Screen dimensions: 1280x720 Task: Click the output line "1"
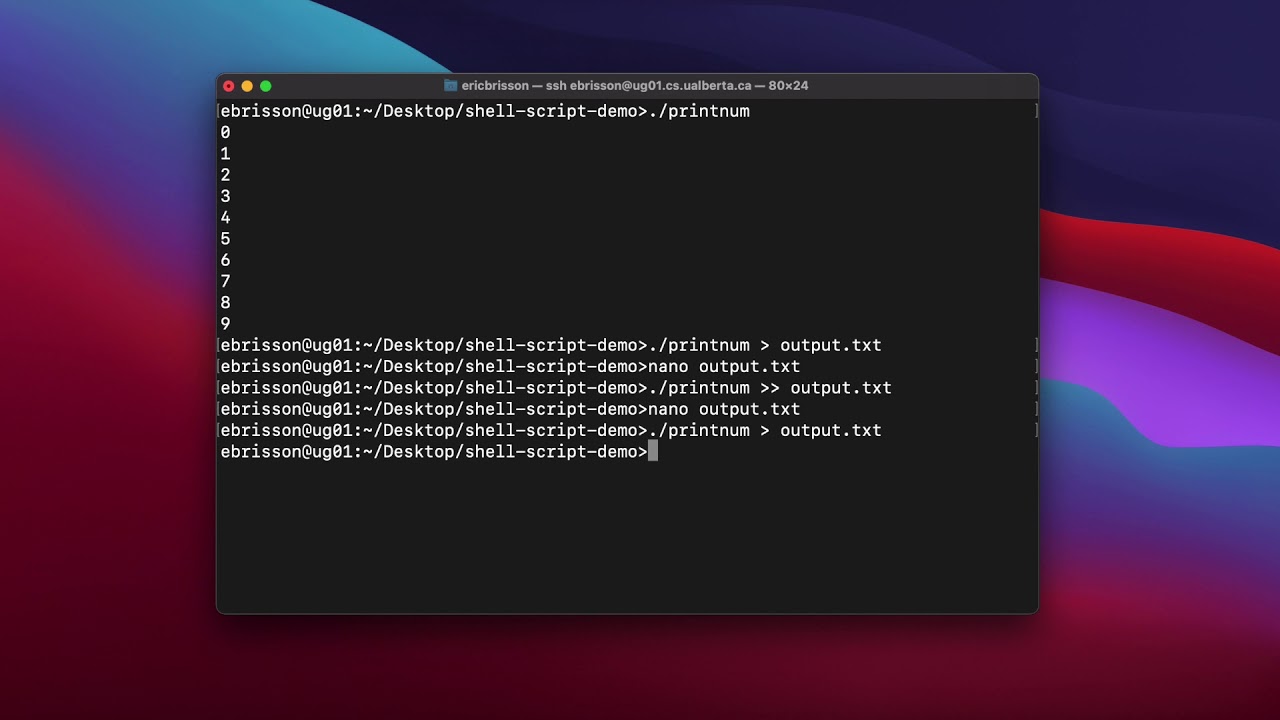pos(225,154)
